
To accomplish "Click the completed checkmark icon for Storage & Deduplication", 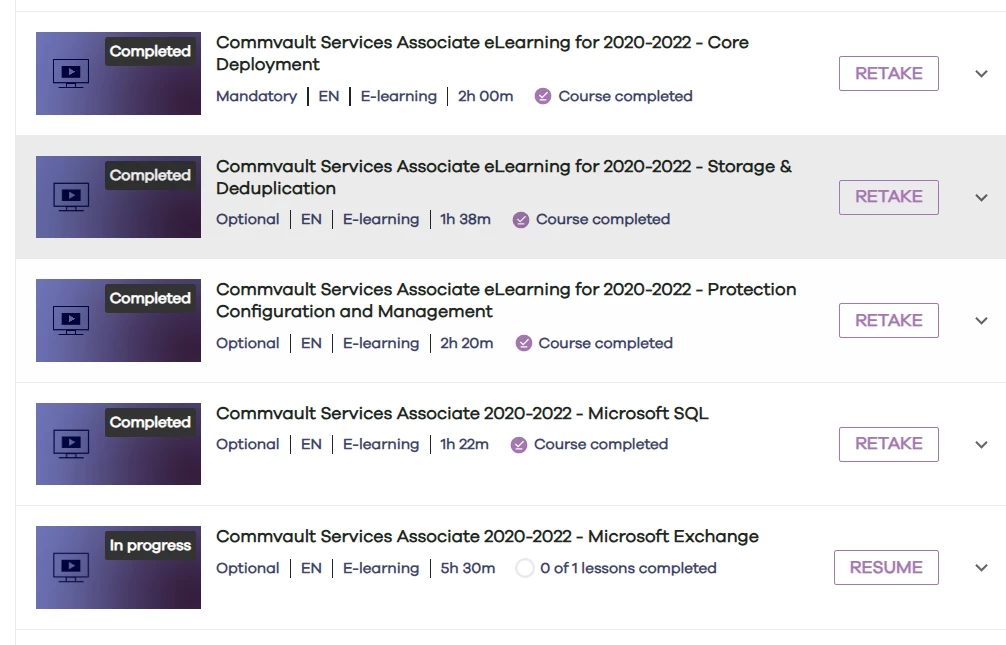I will [521, 220].
